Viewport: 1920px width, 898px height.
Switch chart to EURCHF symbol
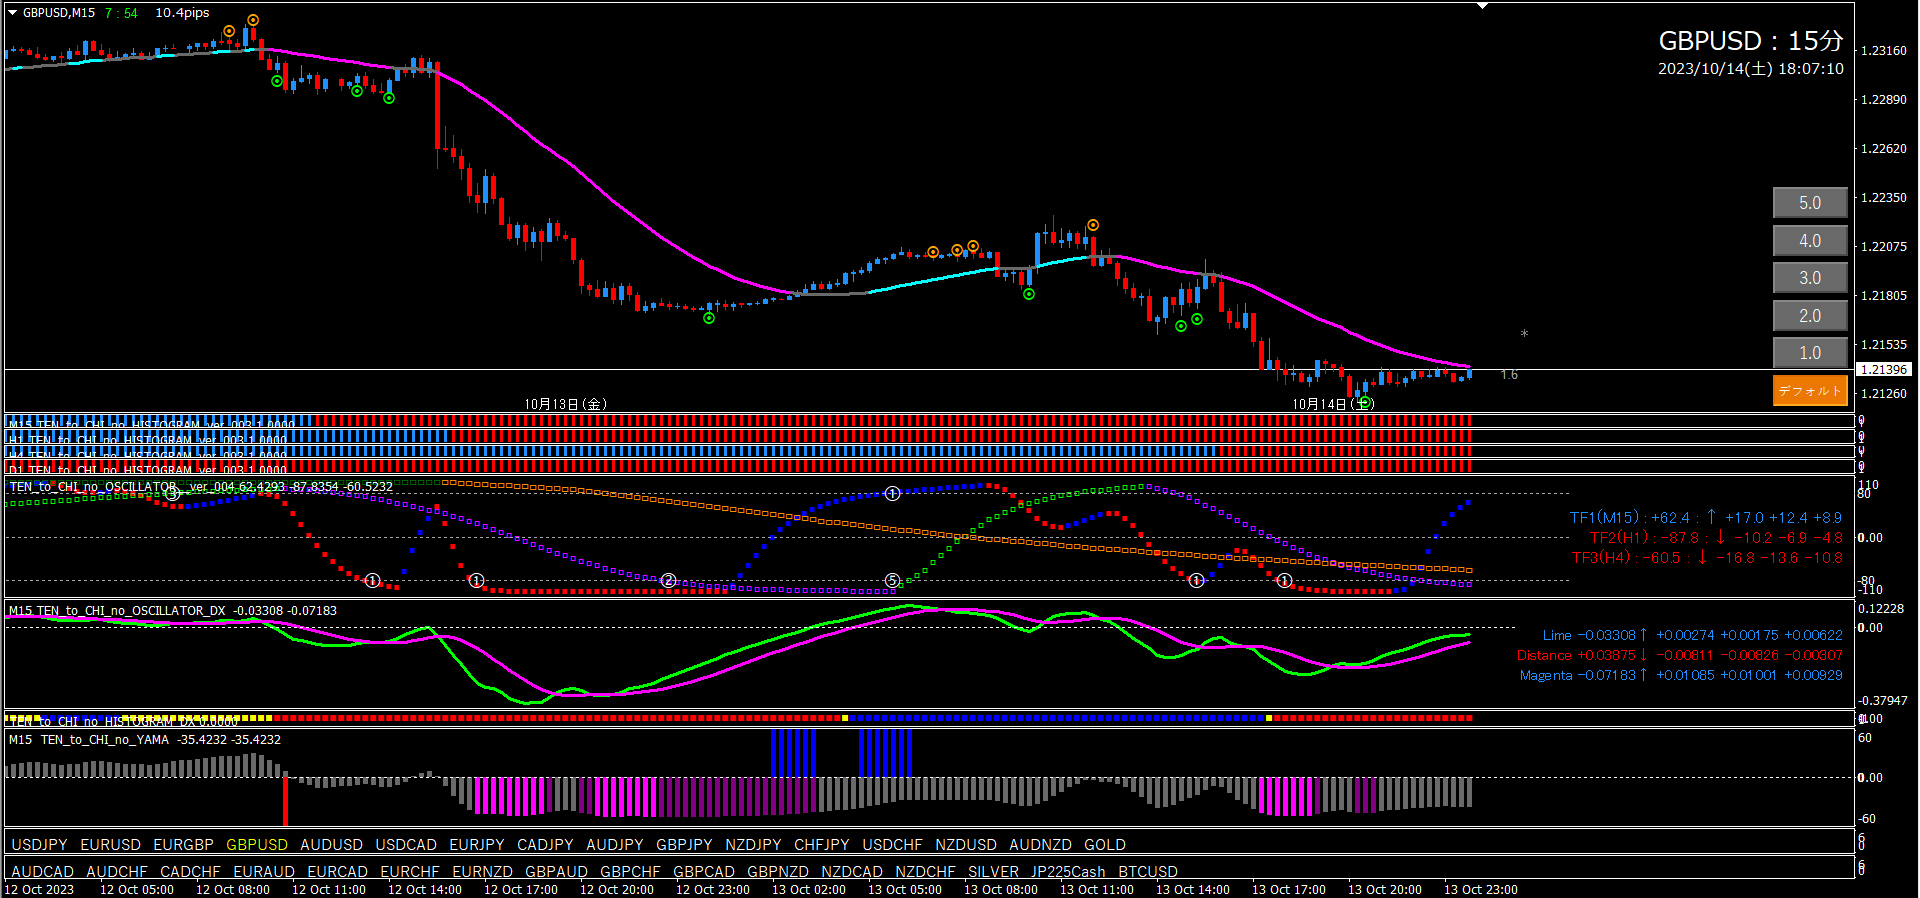[410, 872]
